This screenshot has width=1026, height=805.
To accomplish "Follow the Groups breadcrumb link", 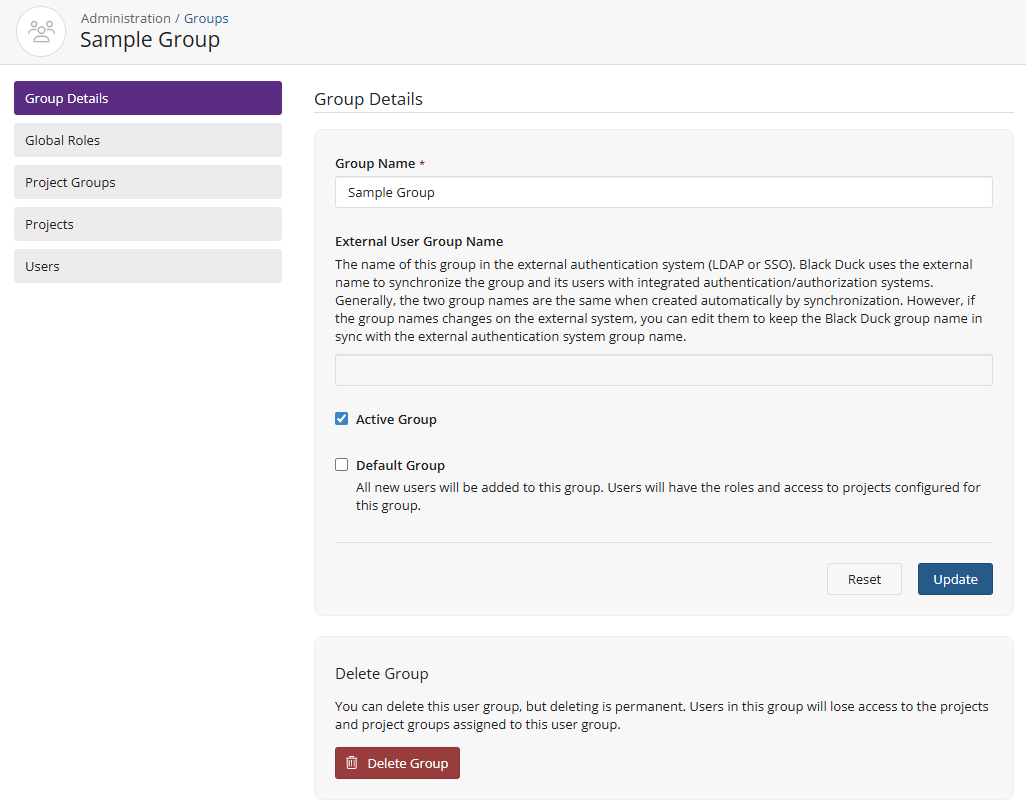I will point(206,18).
